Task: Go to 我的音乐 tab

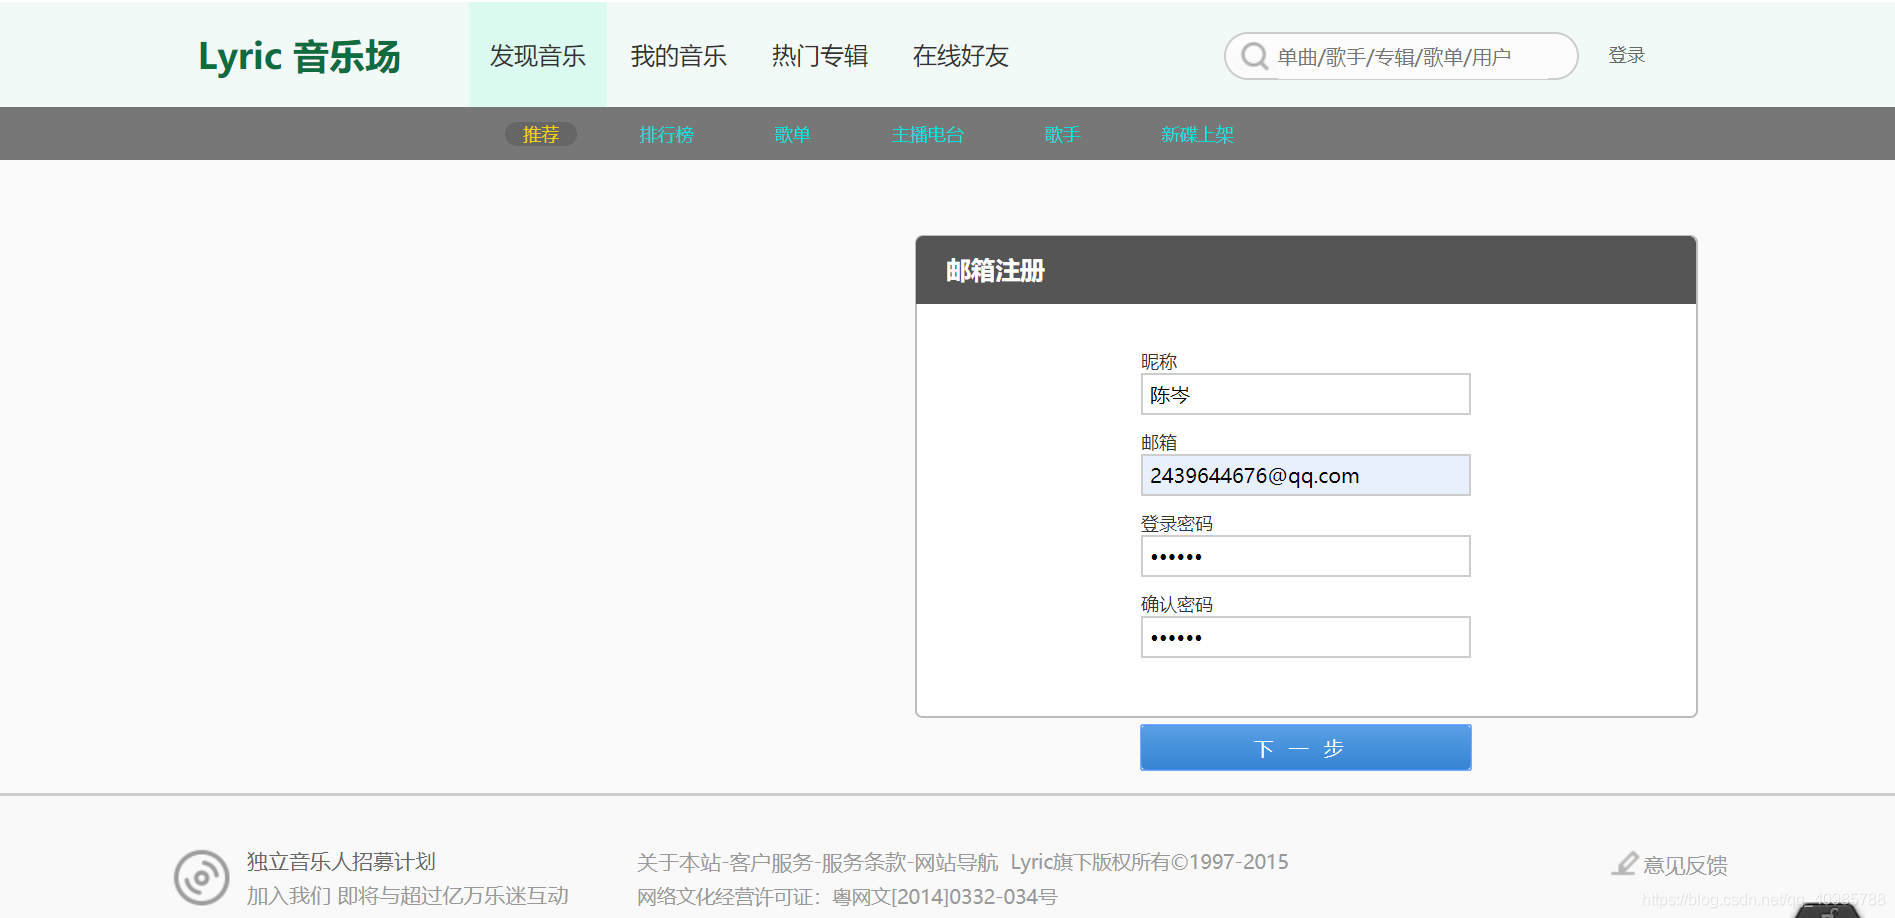Action: pyautogui.click(x=679, y=56)
